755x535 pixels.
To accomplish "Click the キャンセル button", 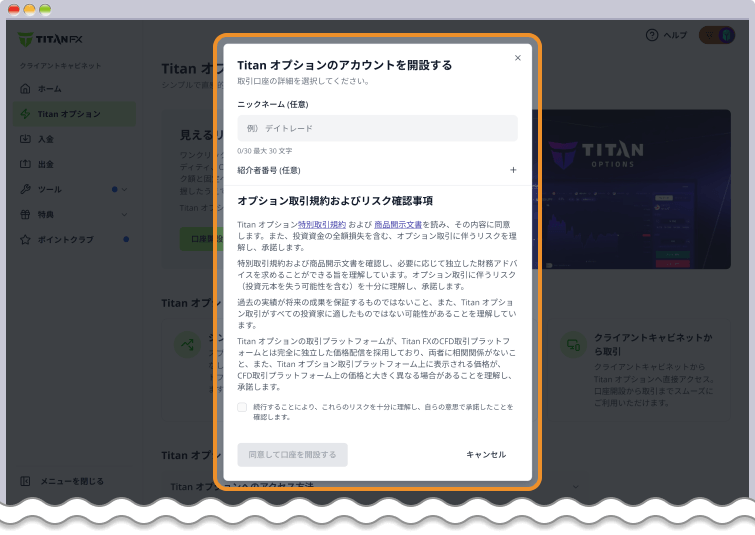I will point(486,455).
